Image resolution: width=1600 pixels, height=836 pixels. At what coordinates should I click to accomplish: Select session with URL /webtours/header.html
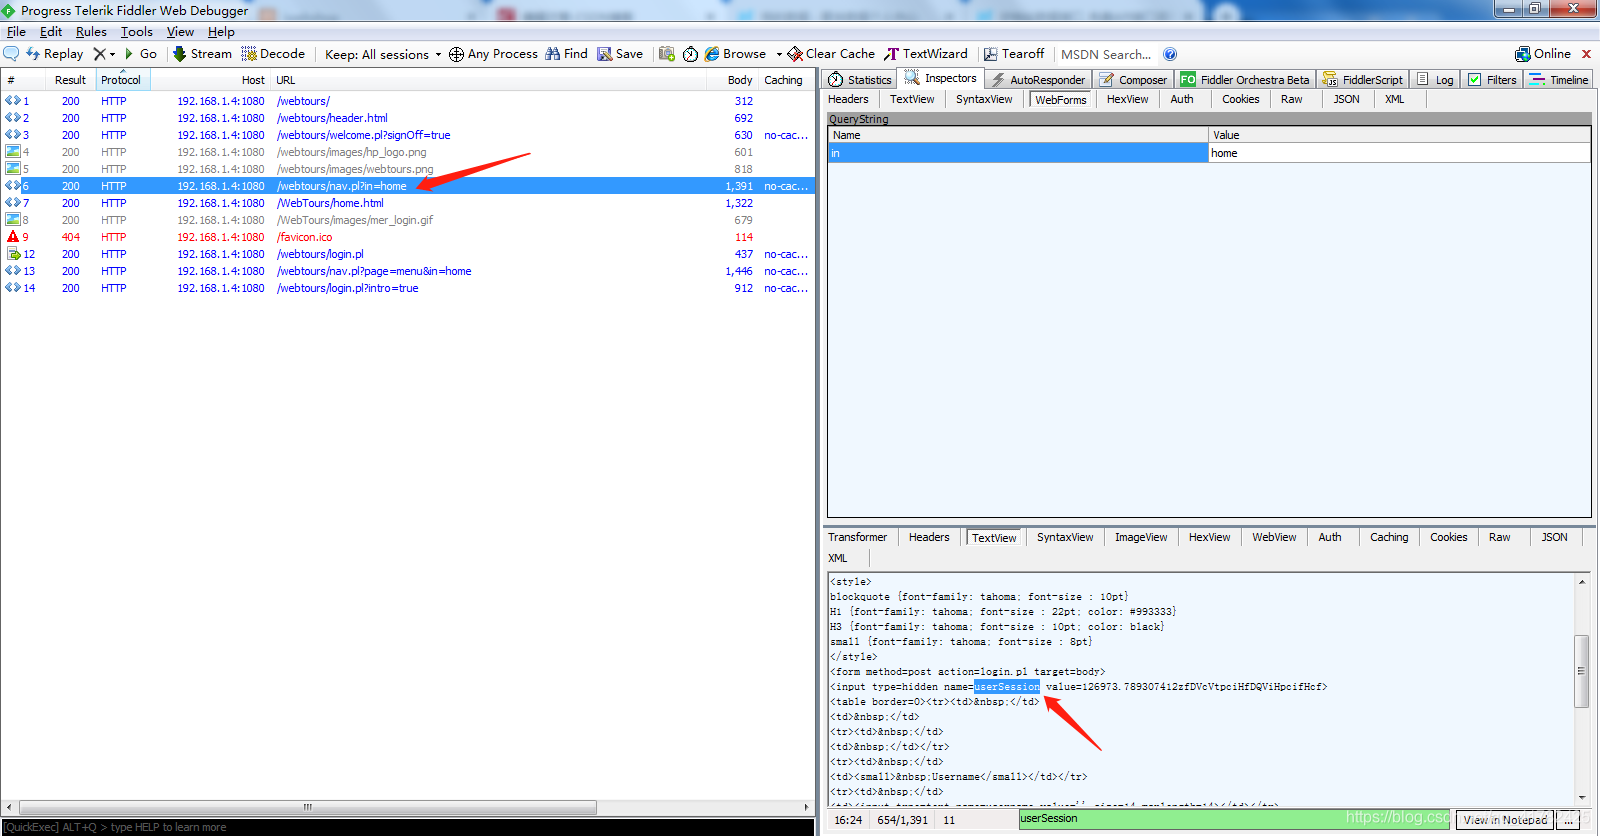point(408,118)
